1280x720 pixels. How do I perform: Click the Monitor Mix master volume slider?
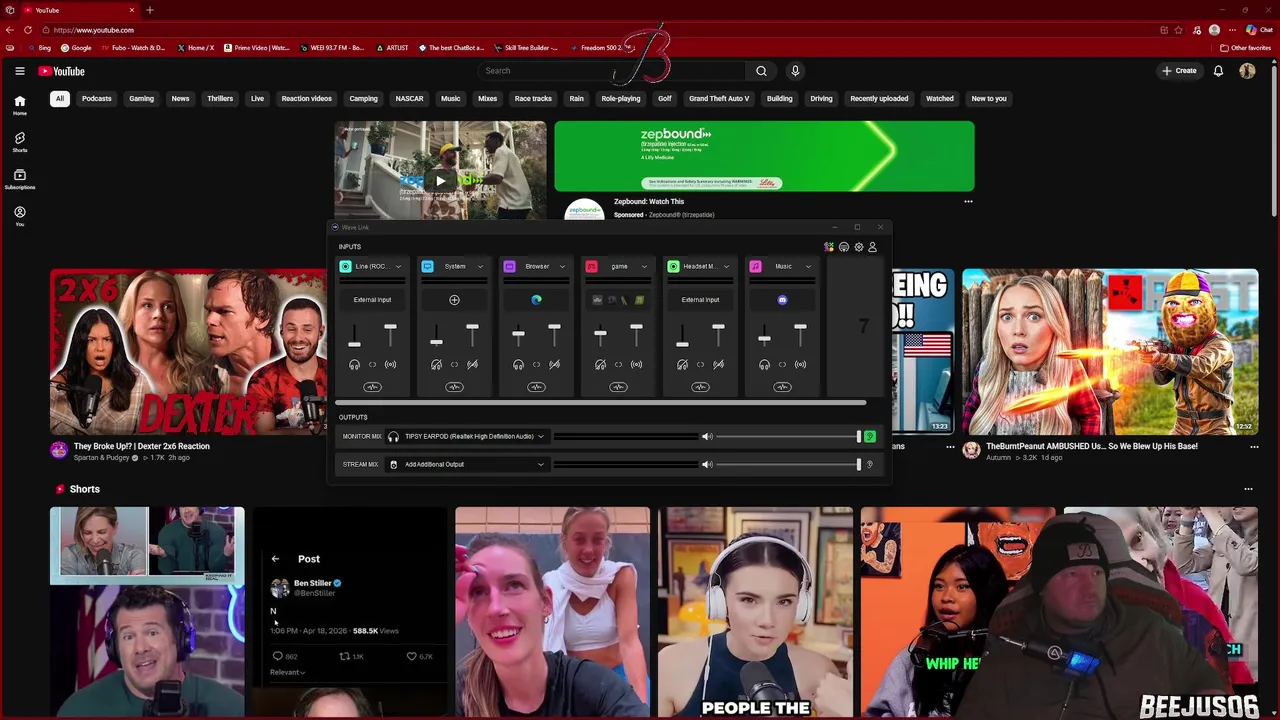(788, 437)
